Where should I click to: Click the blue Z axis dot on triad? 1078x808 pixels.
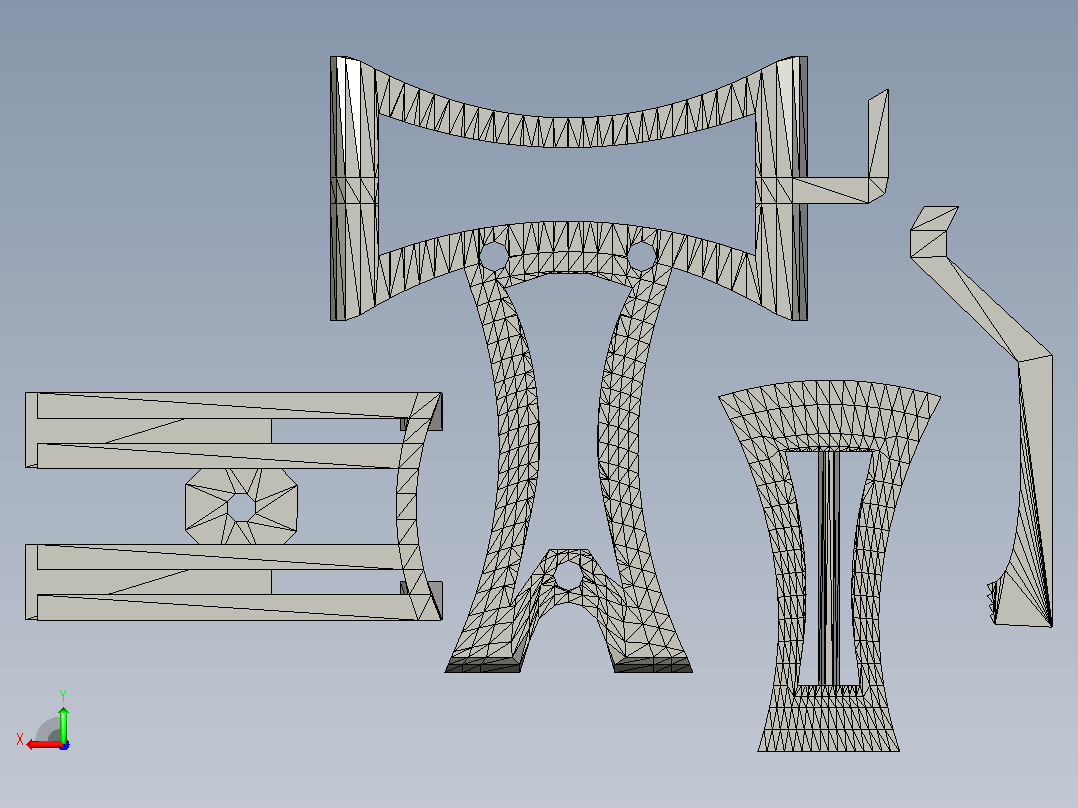pyautogui.click(x=65, y=745)
